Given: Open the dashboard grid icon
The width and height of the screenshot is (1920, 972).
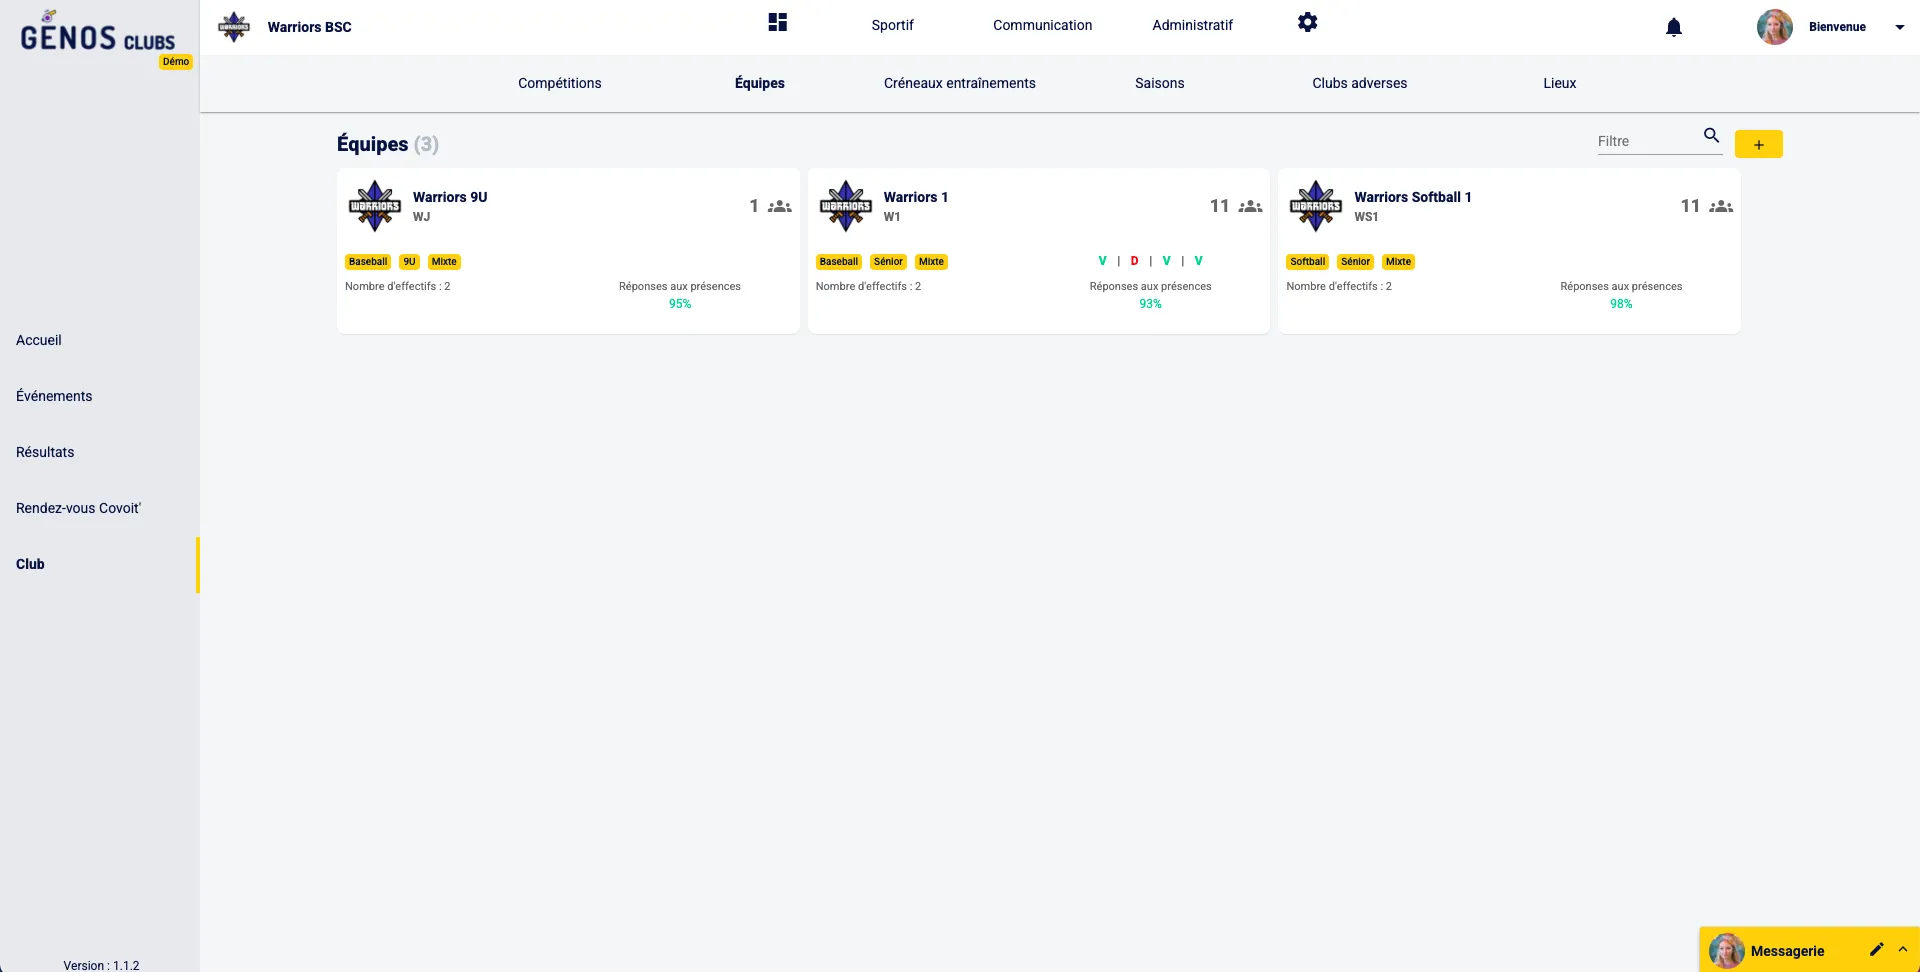Looking at the screenshot, I should click(x=777, y=22).
